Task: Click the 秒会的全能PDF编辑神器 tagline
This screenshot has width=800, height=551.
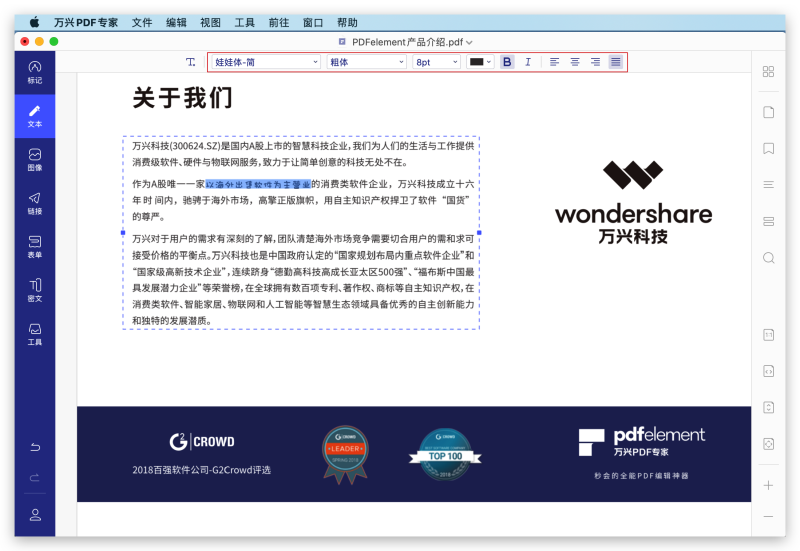Action: (x=641, y=476)
